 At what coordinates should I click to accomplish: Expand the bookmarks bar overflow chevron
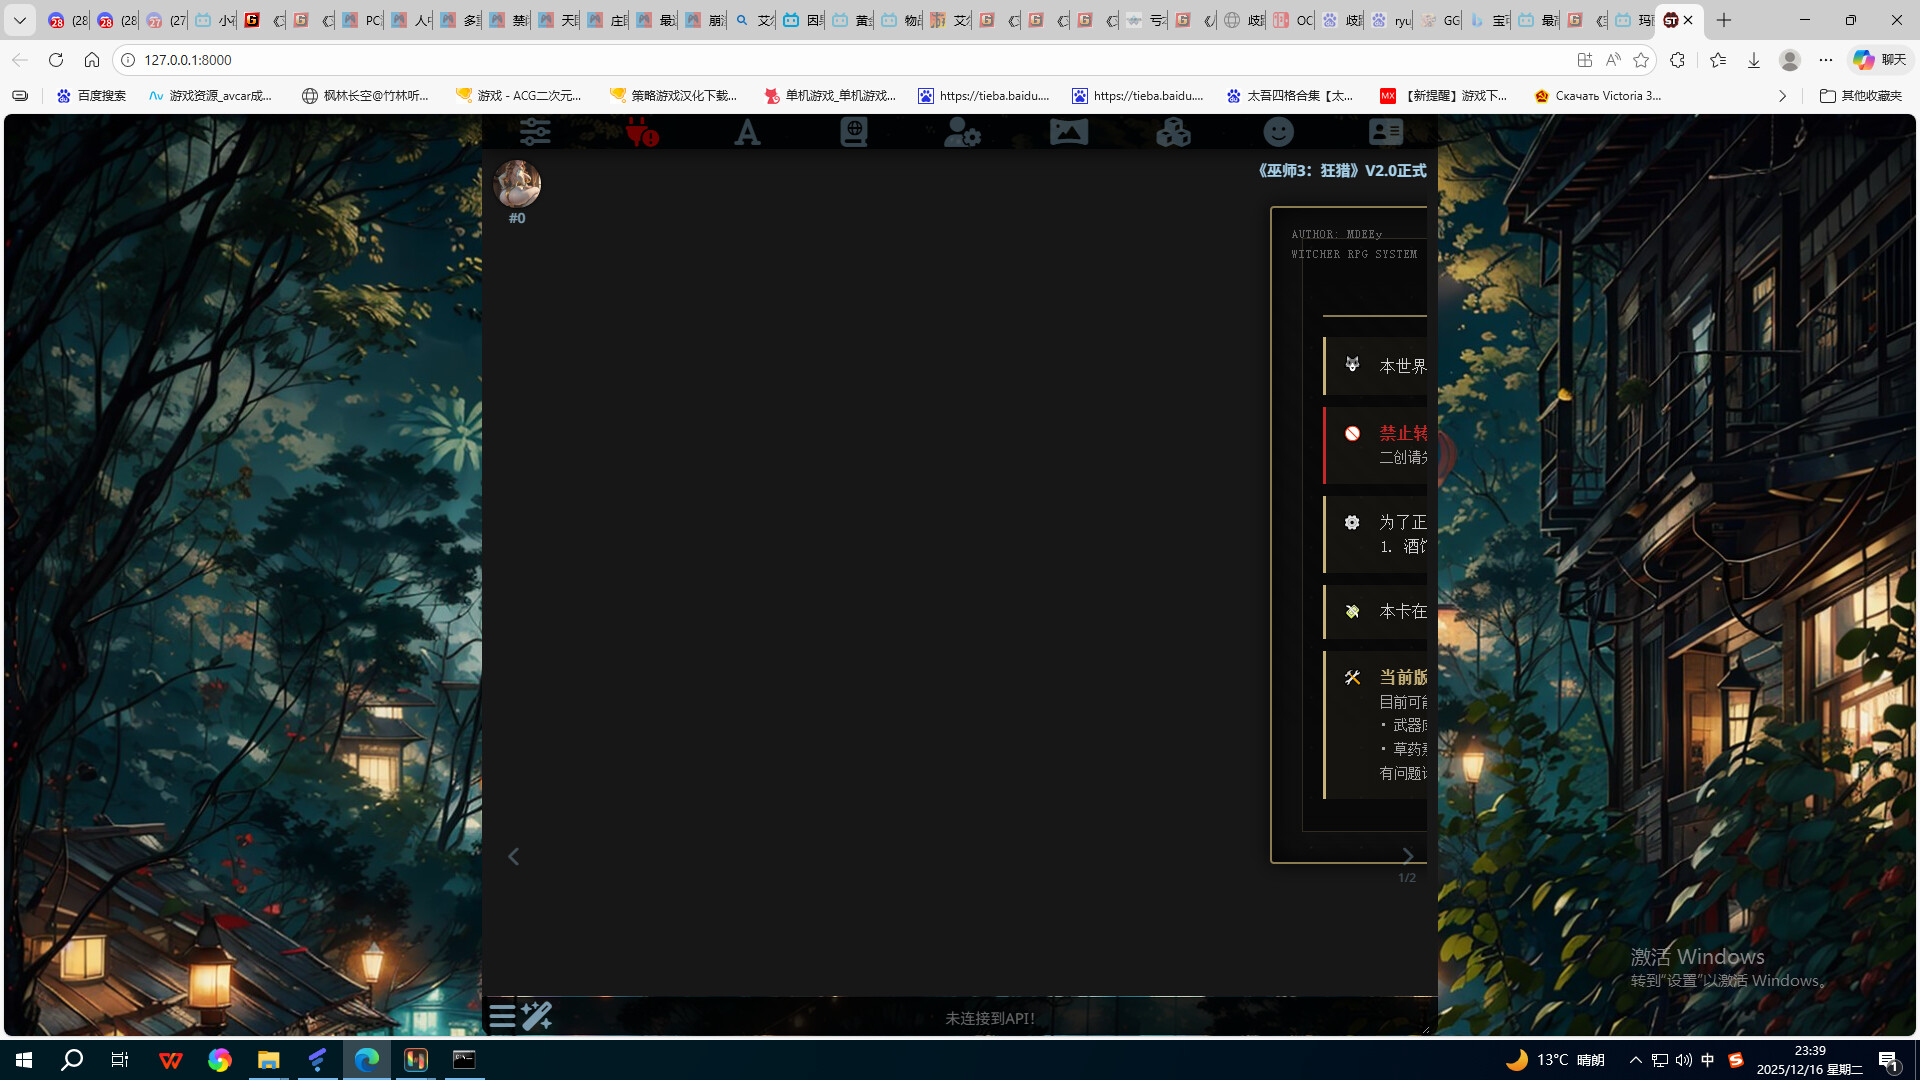(1782, 96)
